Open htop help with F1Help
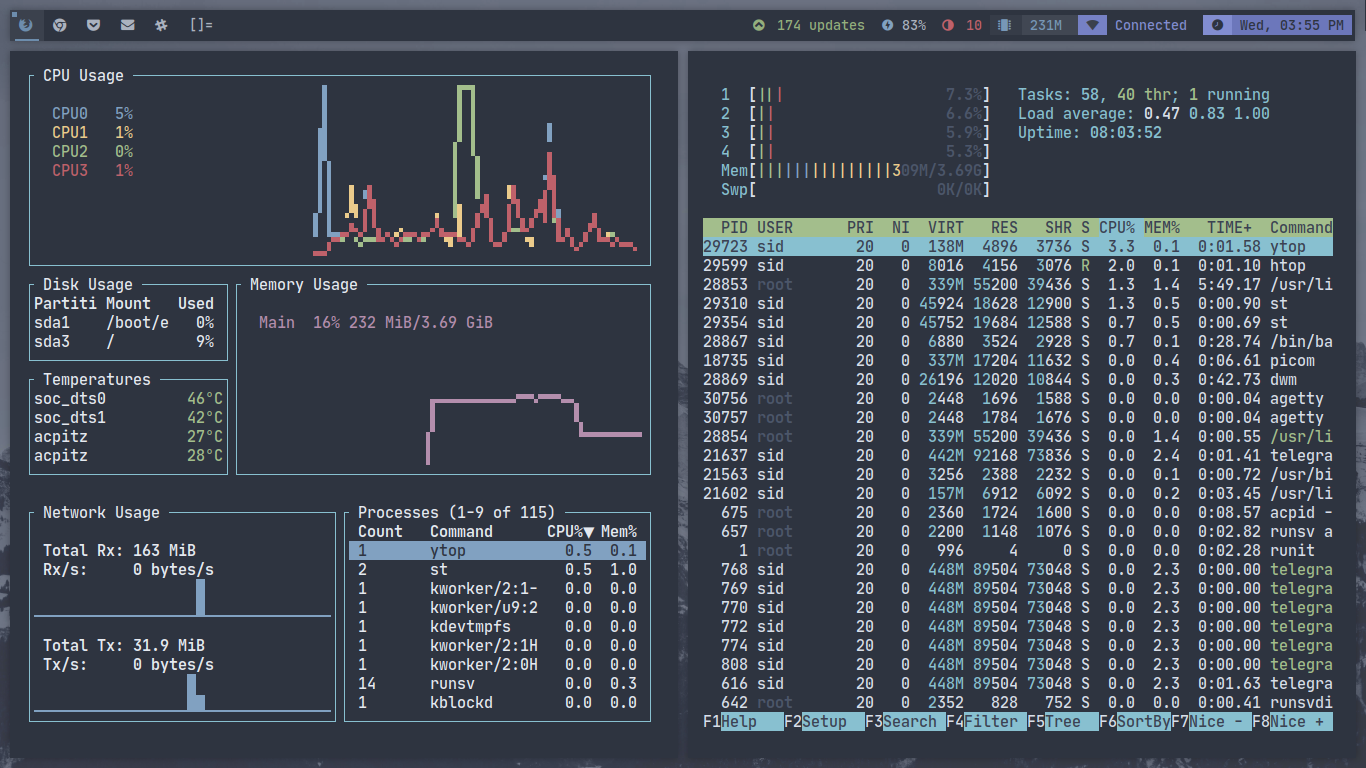This screenshot has width=1366, height=768. (x=742, y=721)
